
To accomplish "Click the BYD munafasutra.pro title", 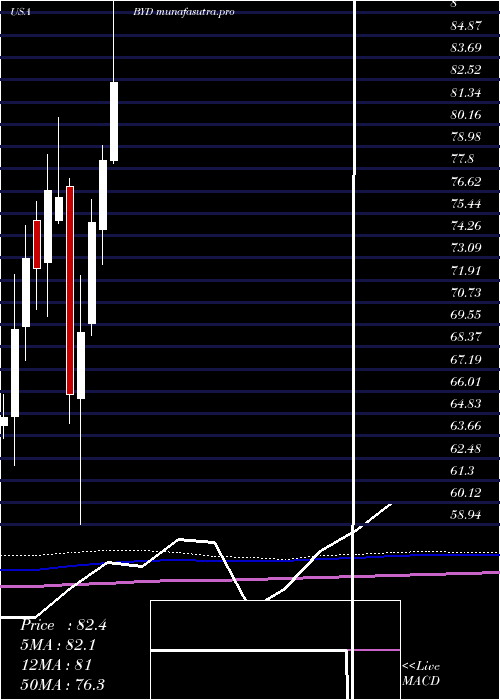I will (183, 12).
